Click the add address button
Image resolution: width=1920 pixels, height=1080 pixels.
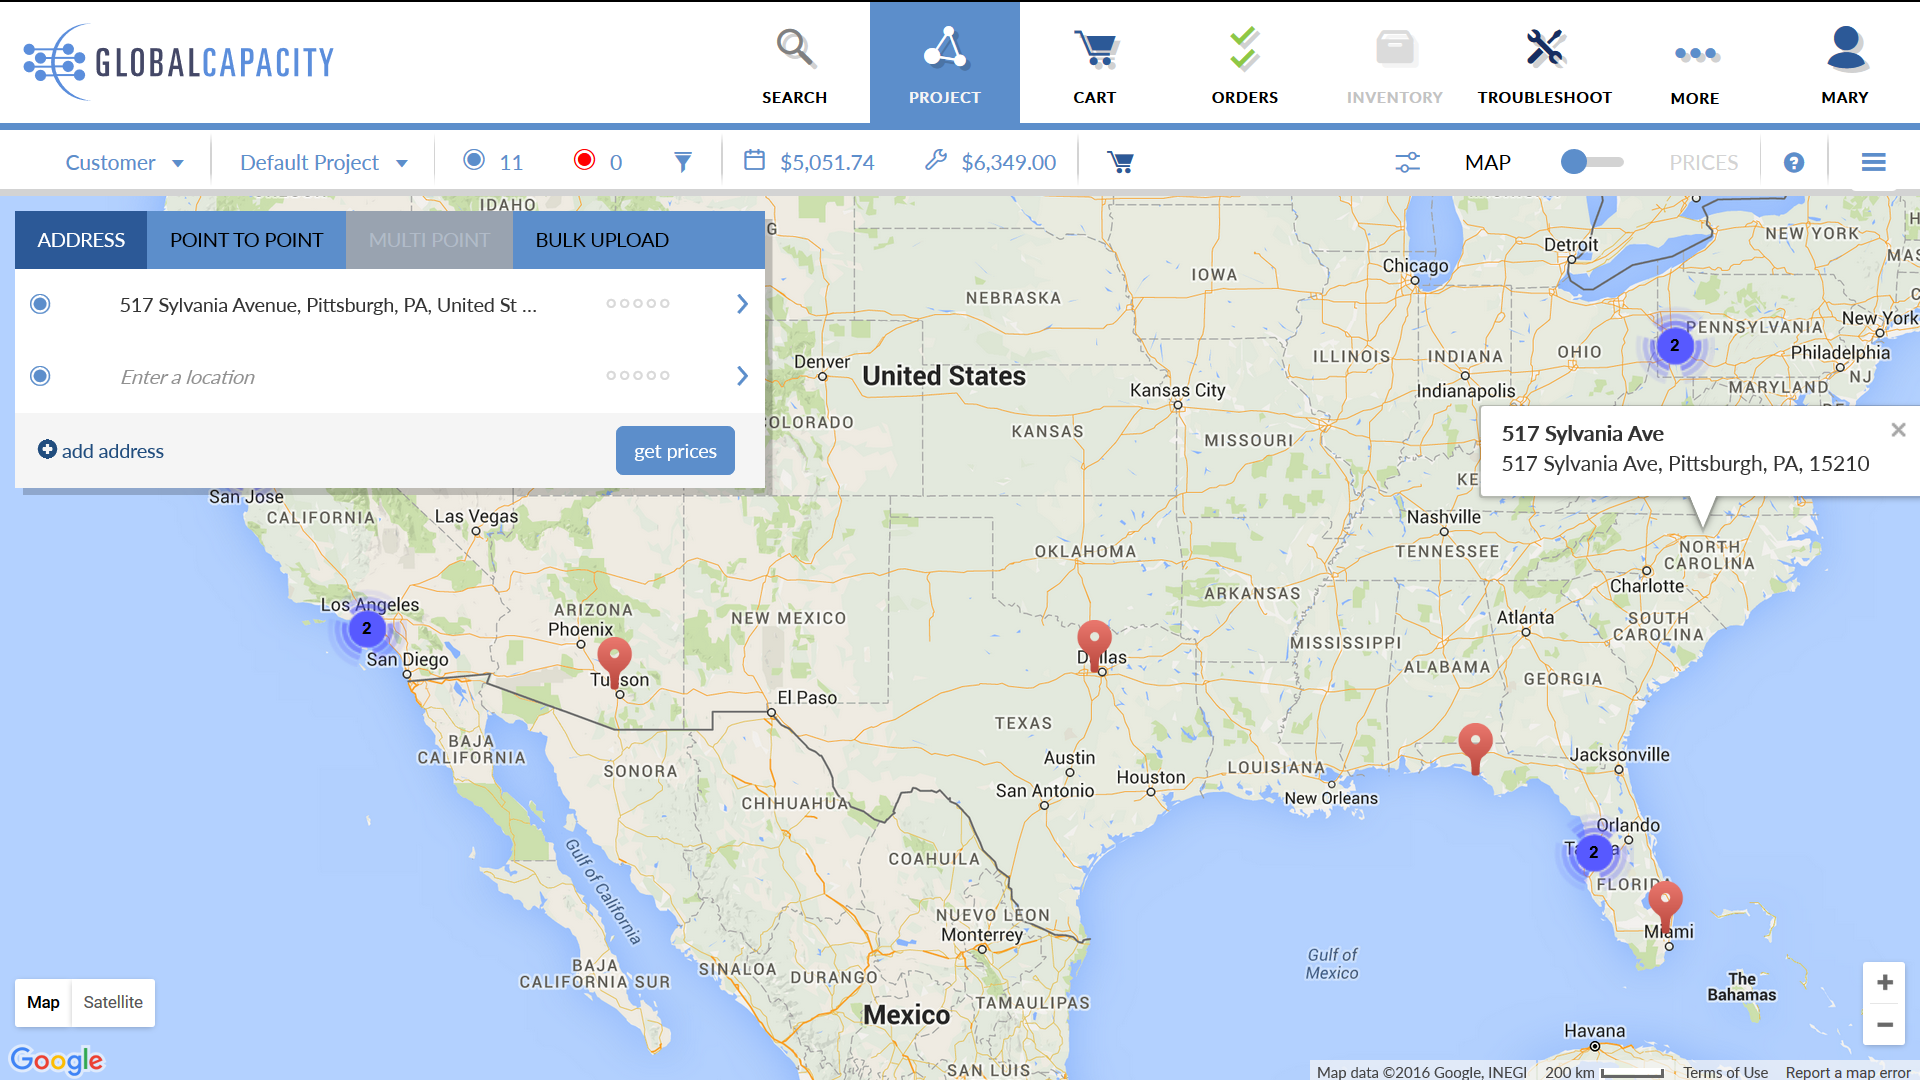[100, 451]
